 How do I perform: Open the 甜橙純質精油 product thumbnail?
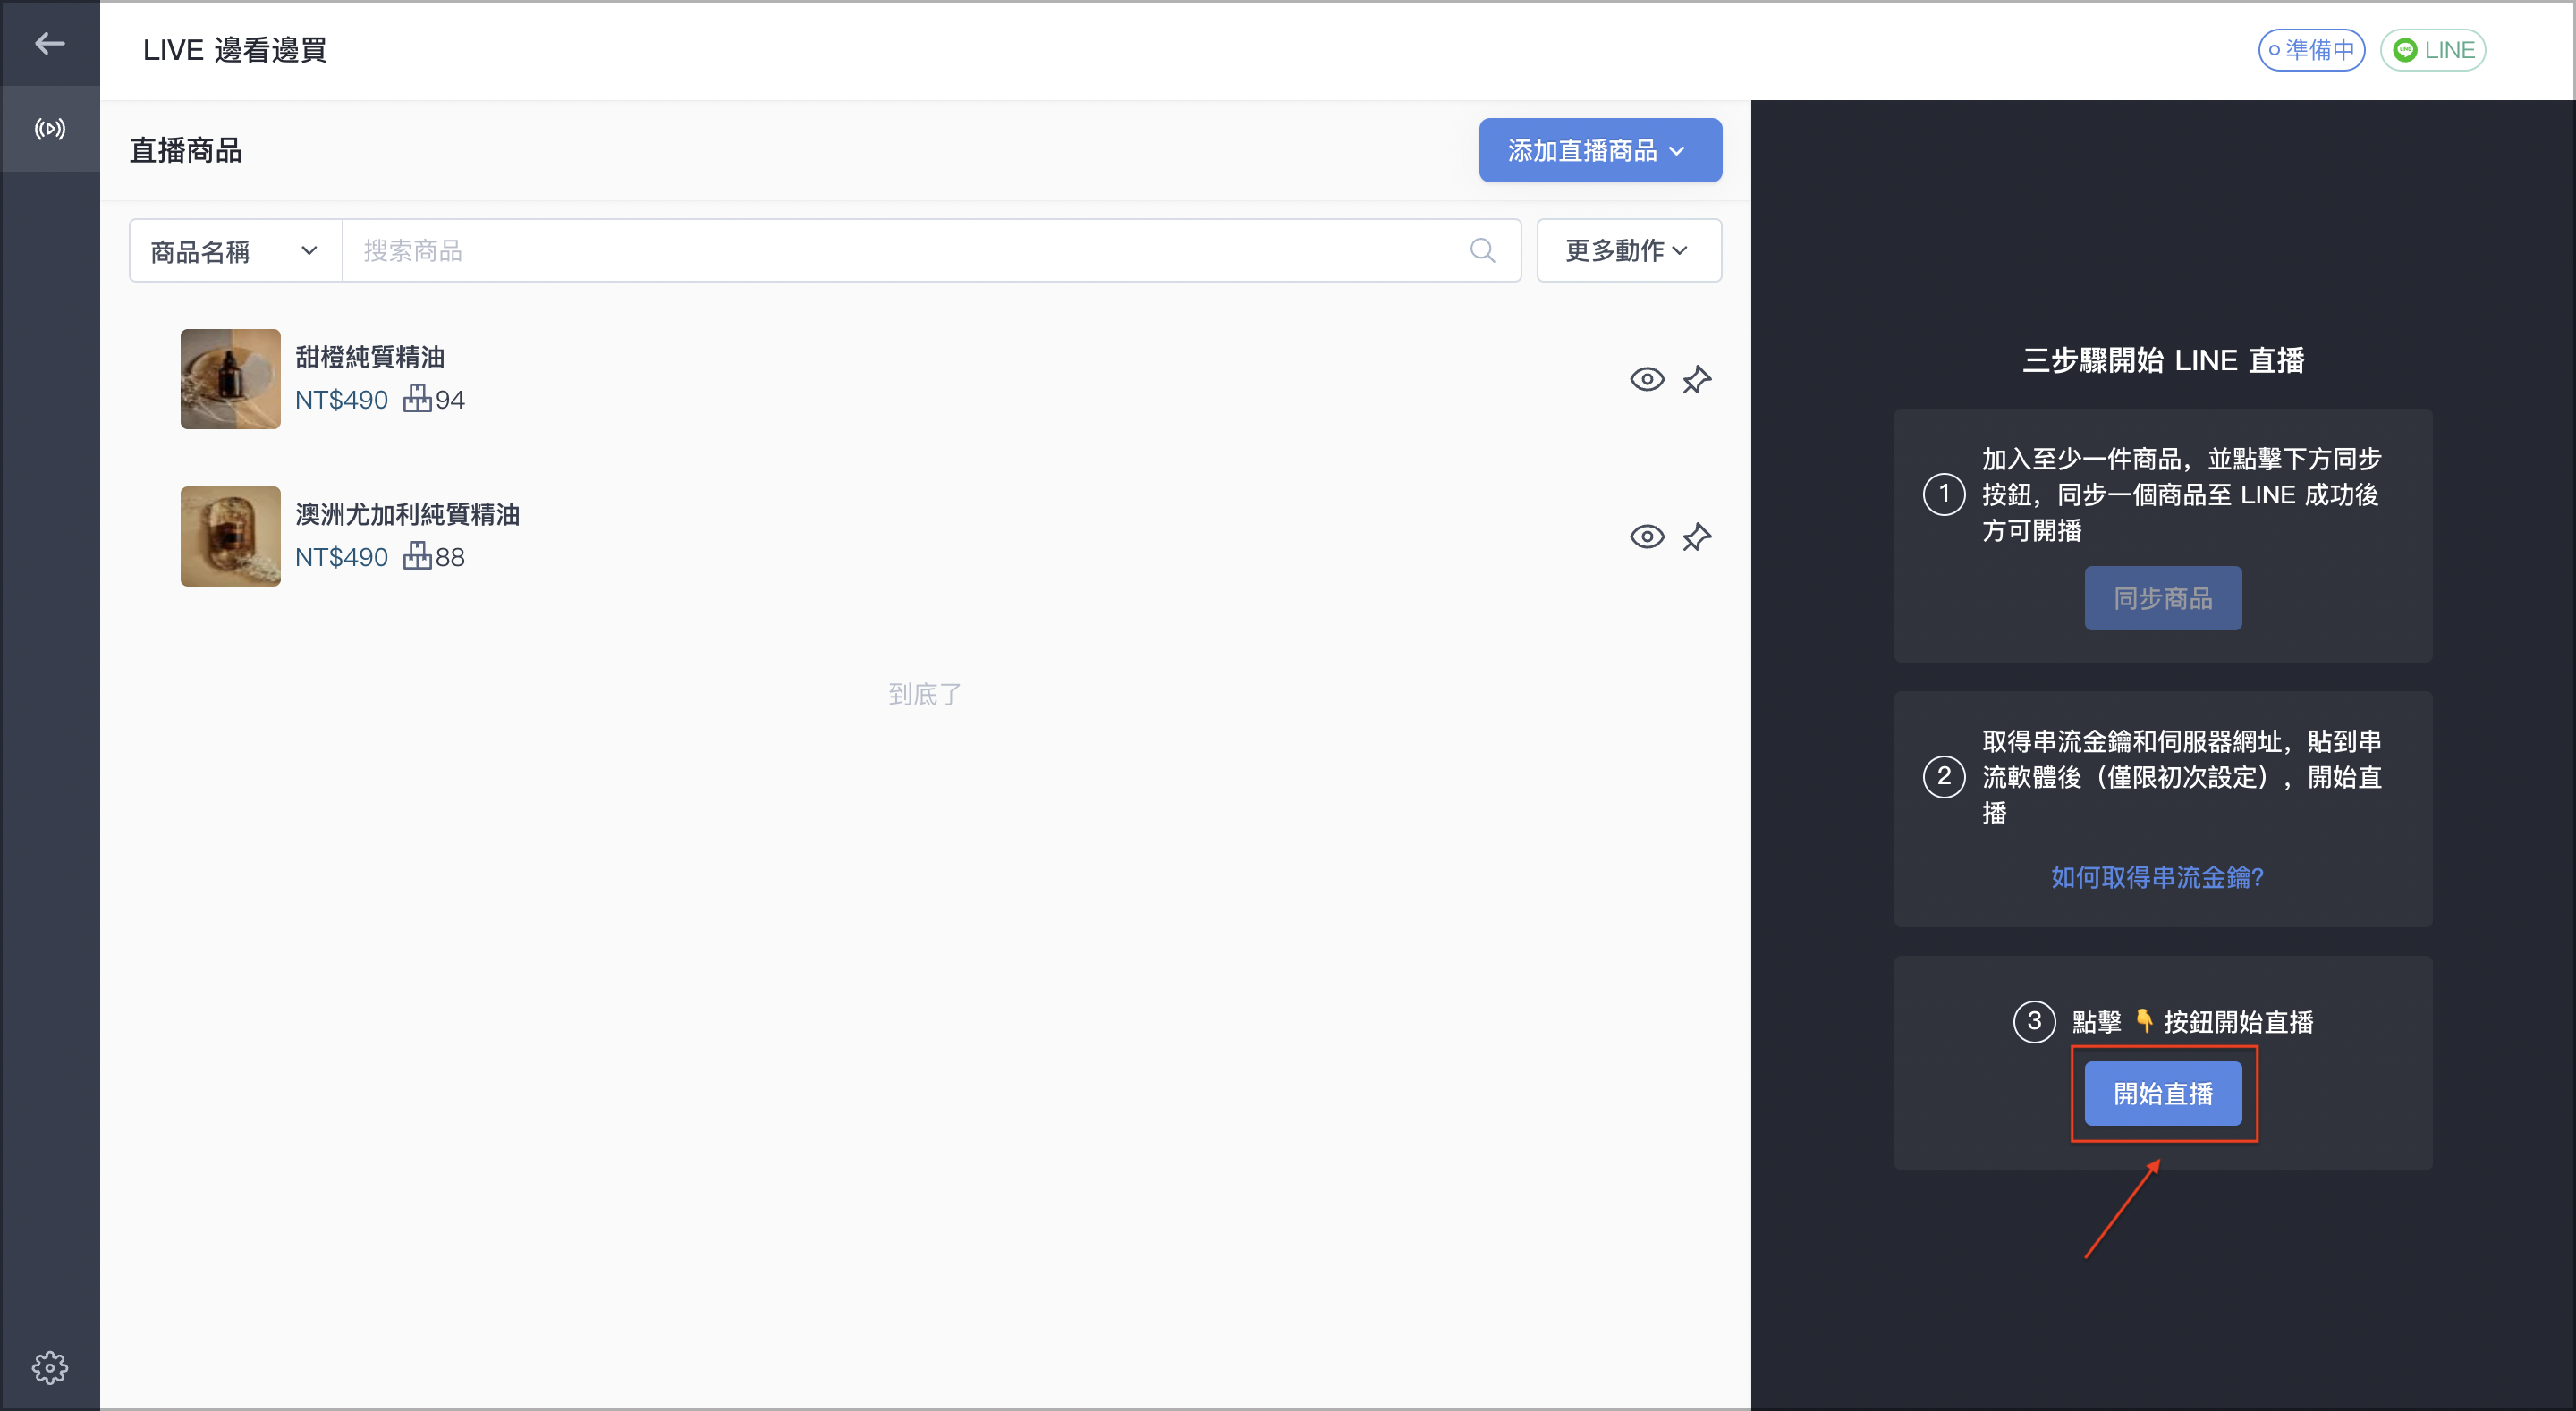pyautogui.click(x=230, y=379)
